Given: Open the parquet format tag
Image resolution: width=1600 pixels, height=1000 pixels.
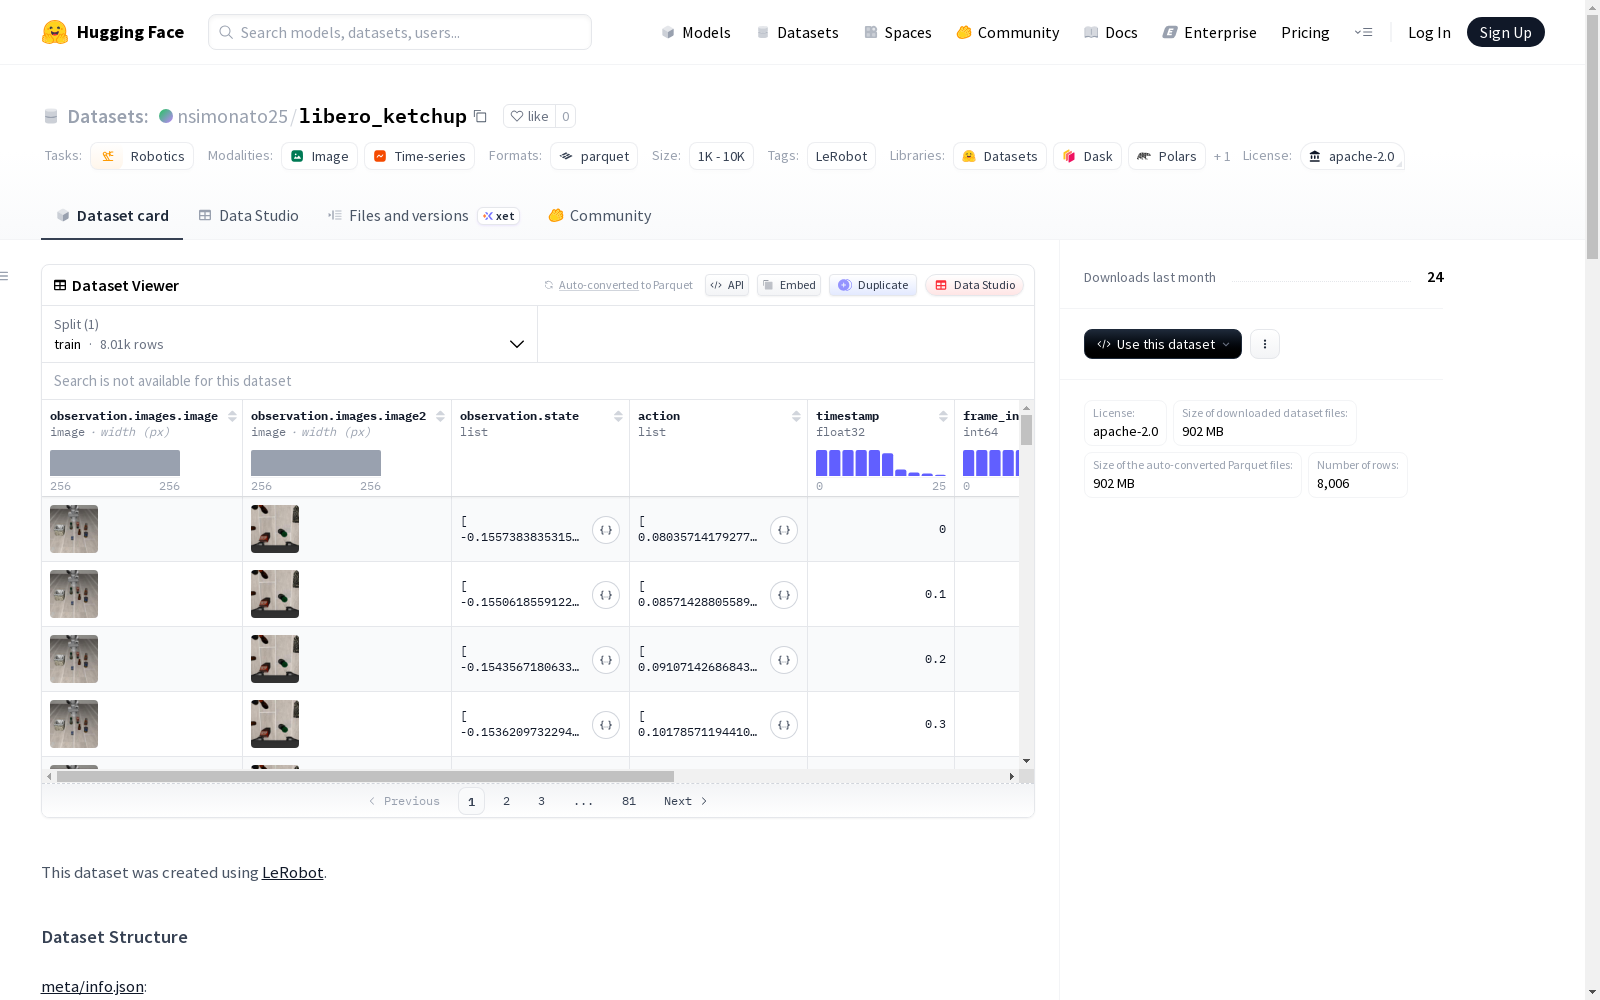Looking at the screenshot, I should 594,156.
